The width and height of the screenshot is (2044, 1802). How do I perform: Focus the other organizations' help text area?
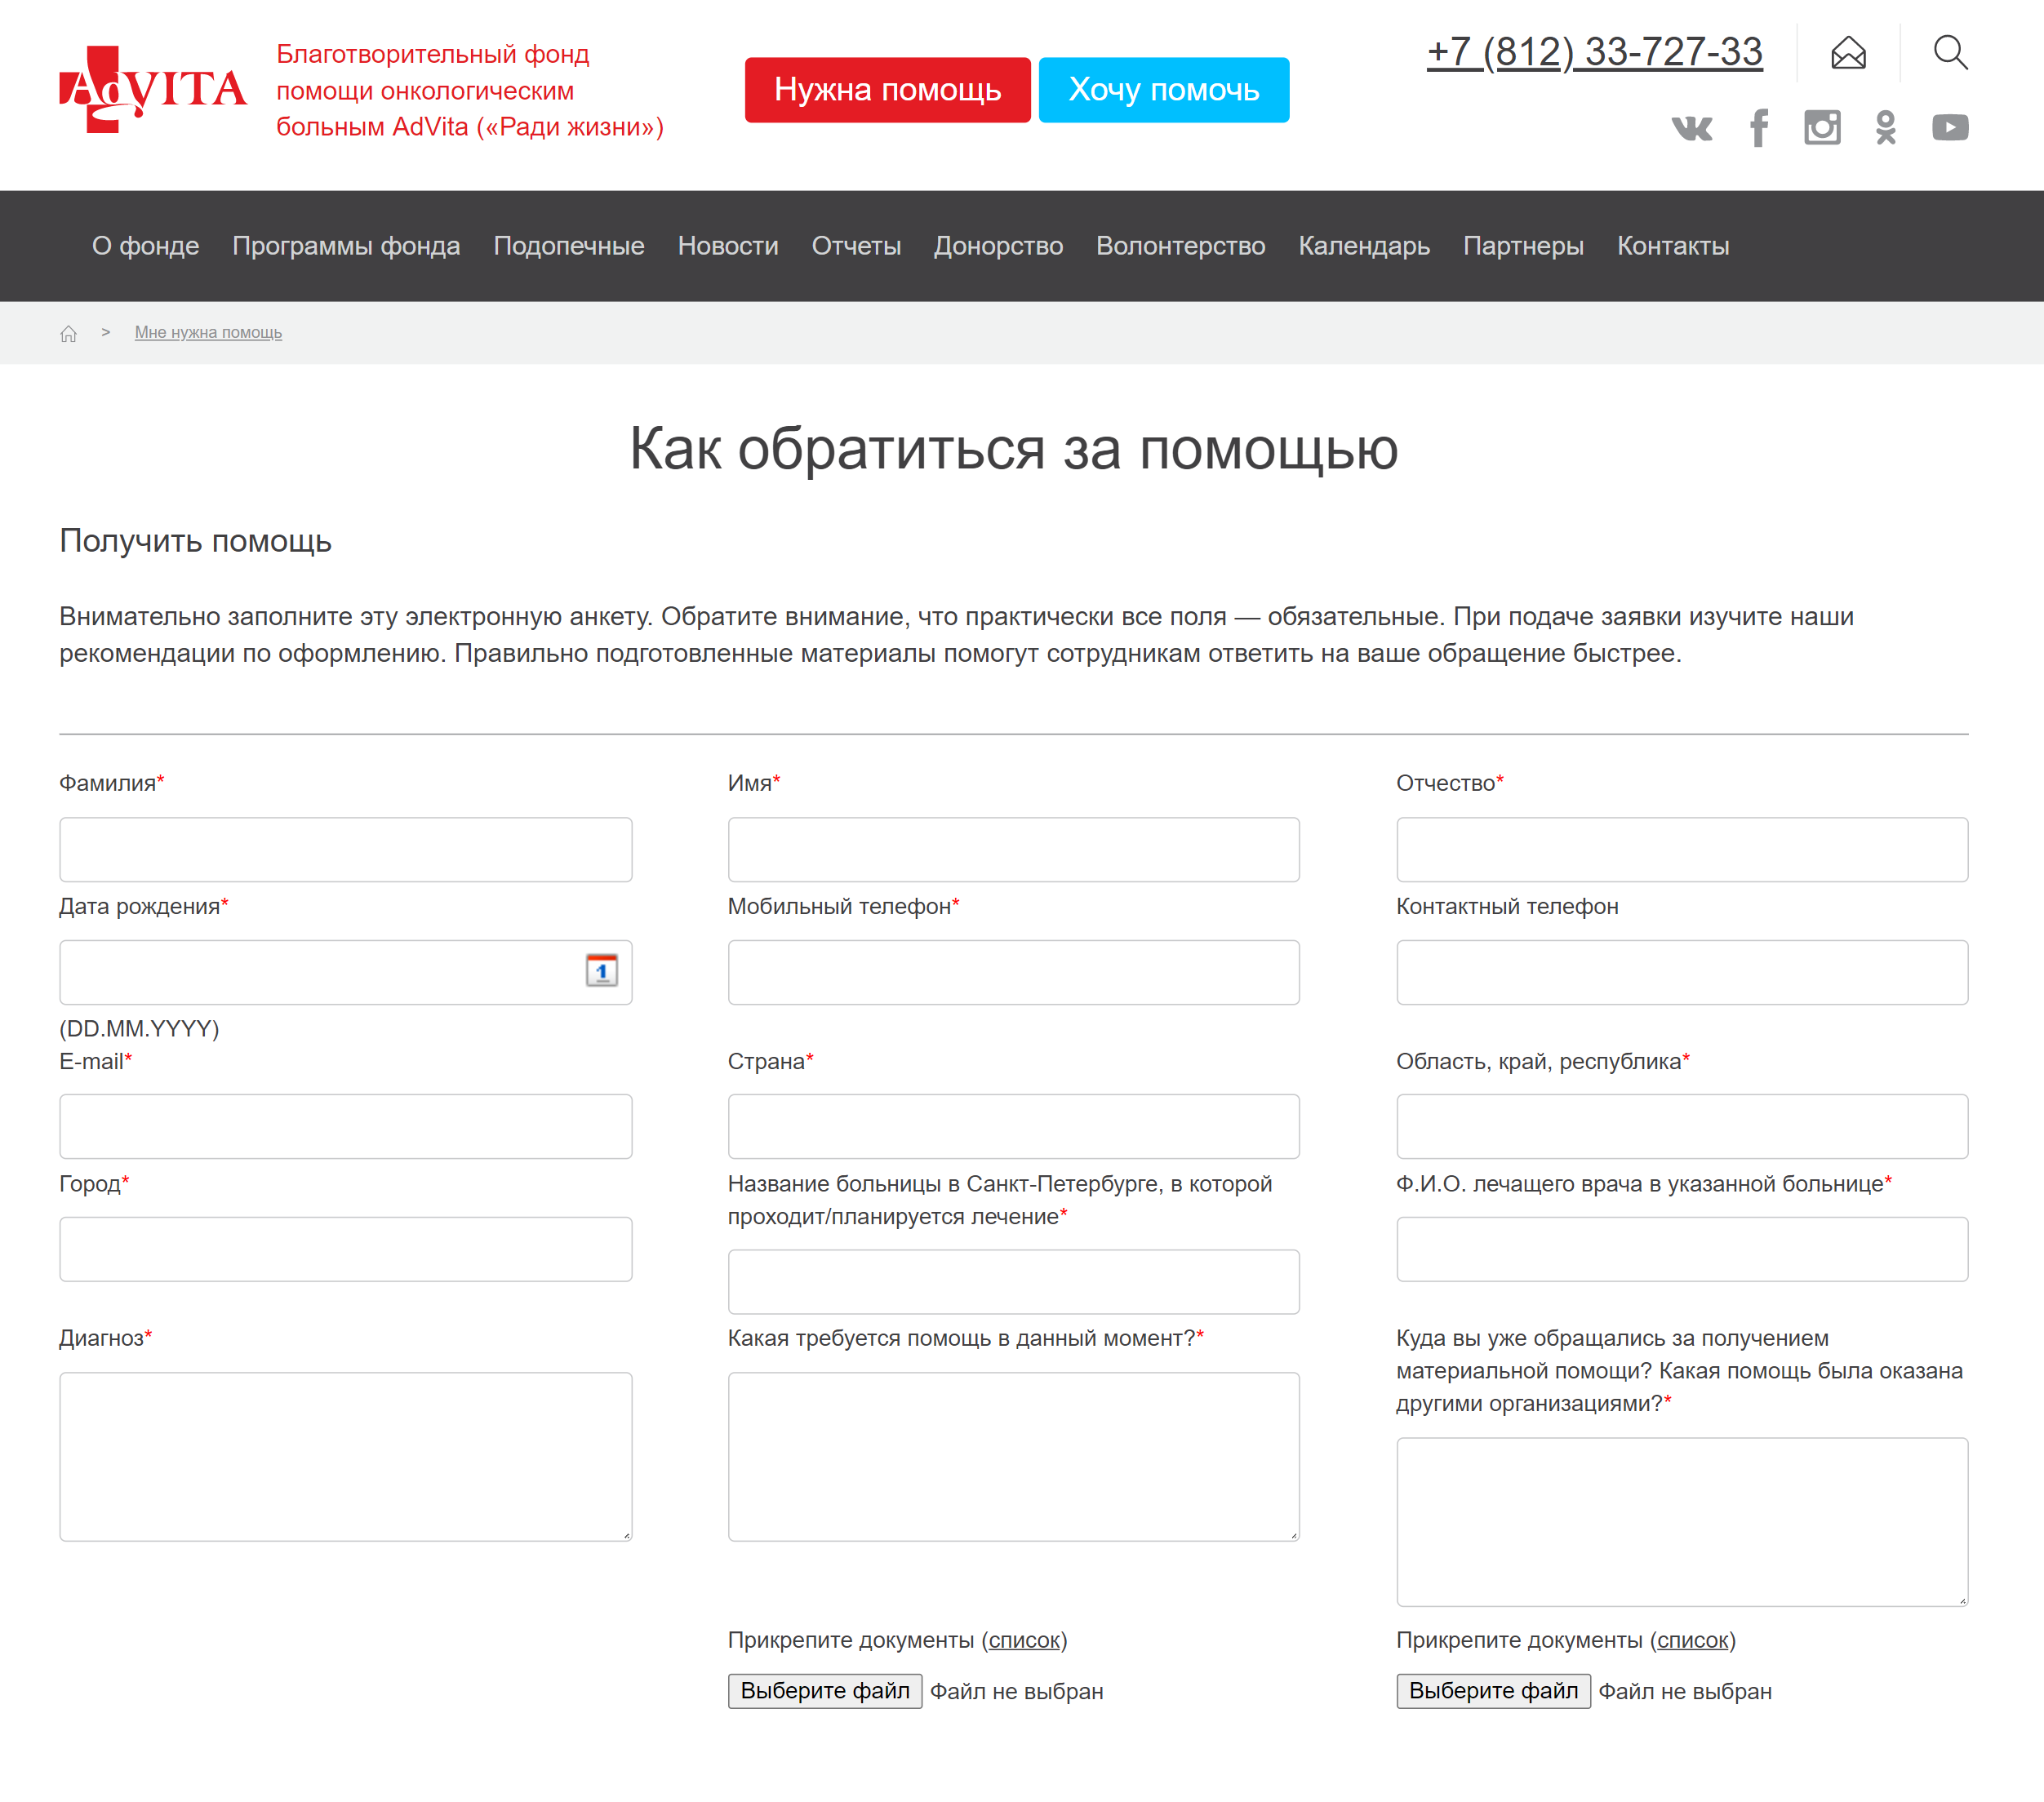[x=1682, y=1523]
